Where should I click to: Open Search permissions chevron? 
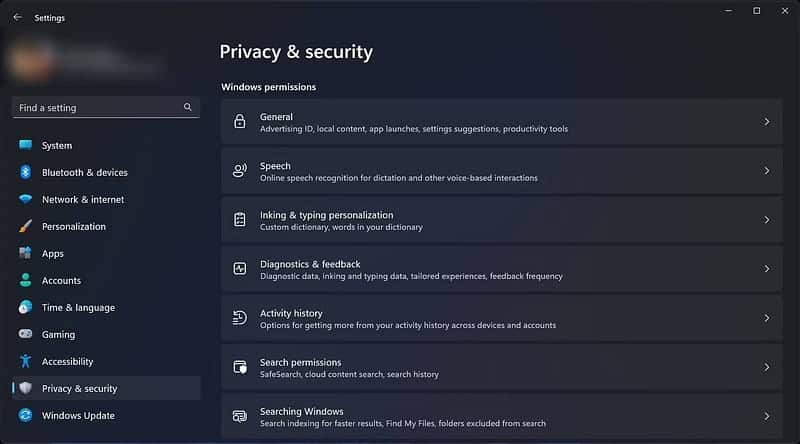point(766,366)
